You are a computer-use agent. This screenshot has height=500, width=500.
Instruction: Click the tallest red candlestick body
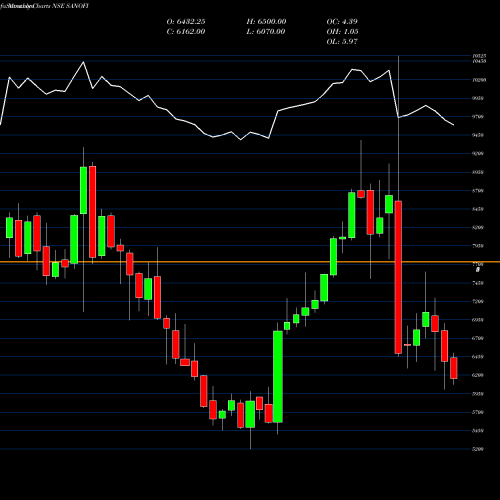(x=398, y=277)
